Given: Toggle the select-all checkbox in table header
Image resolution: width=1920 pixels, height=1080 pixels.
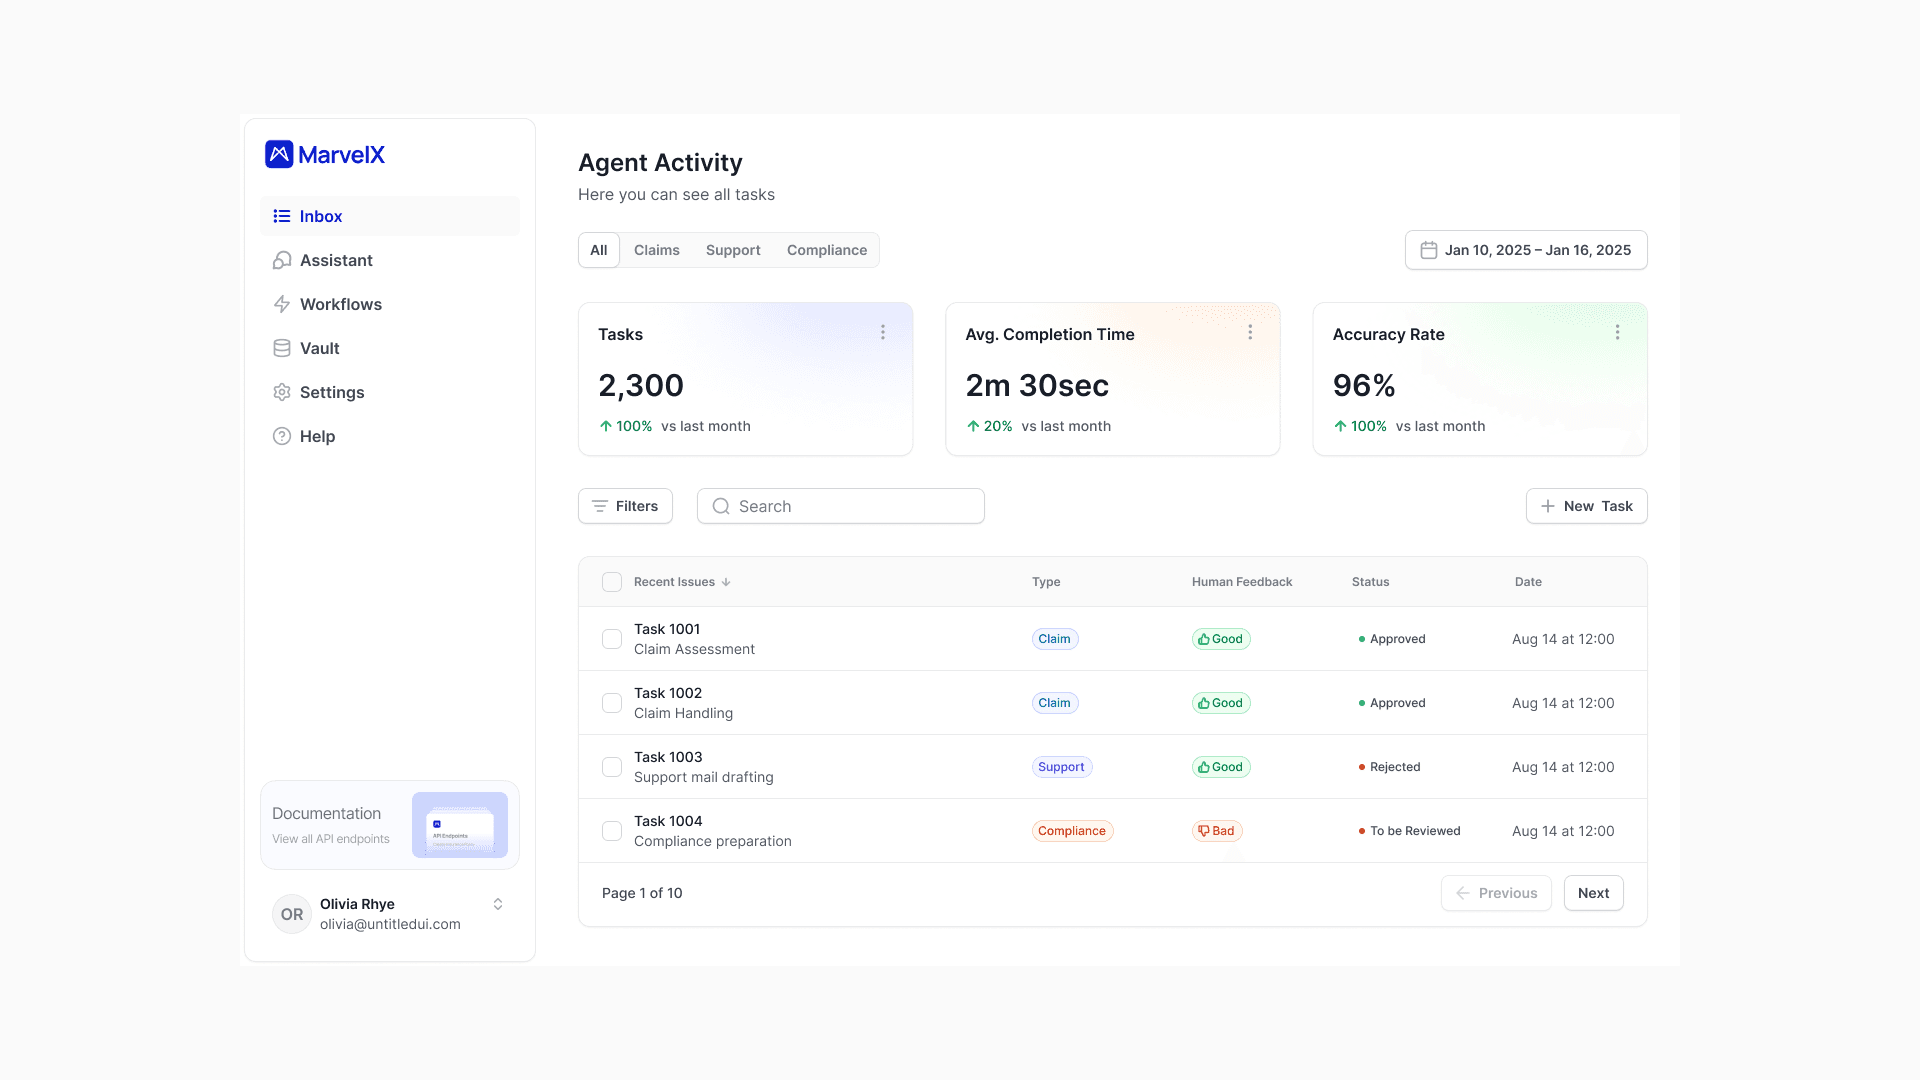Looking at the screenshot, I should pyautogui.click(x=612, y=582).
